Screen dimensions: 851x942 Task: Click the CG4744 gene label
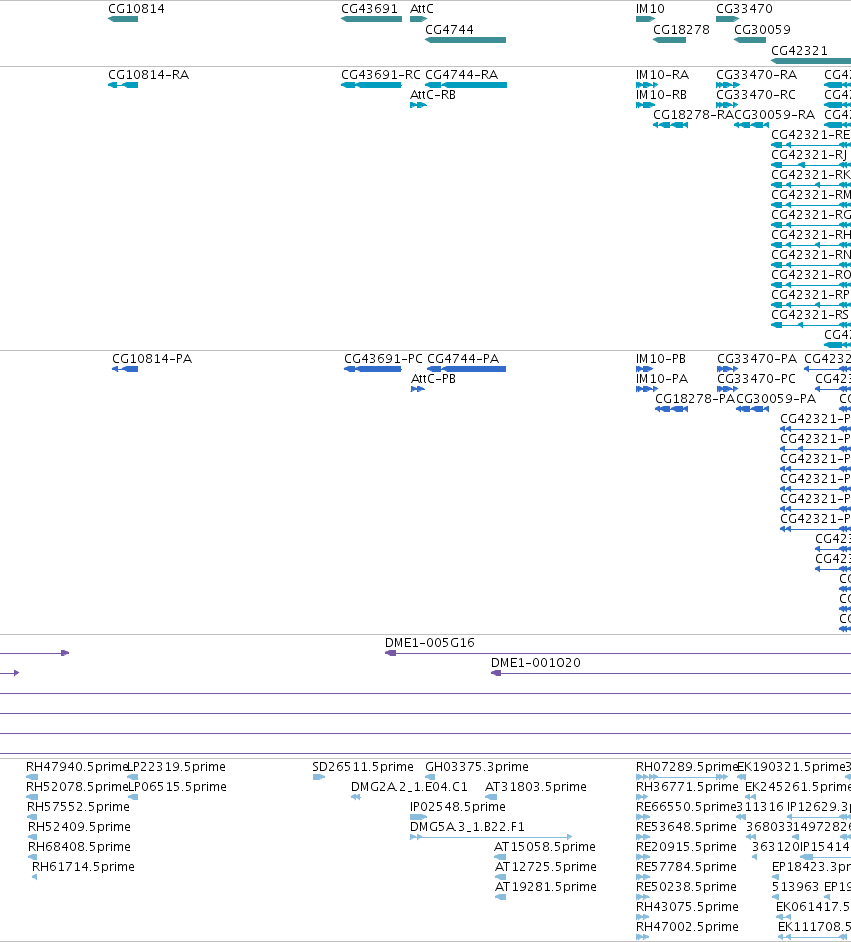click(x=449, y=30)
